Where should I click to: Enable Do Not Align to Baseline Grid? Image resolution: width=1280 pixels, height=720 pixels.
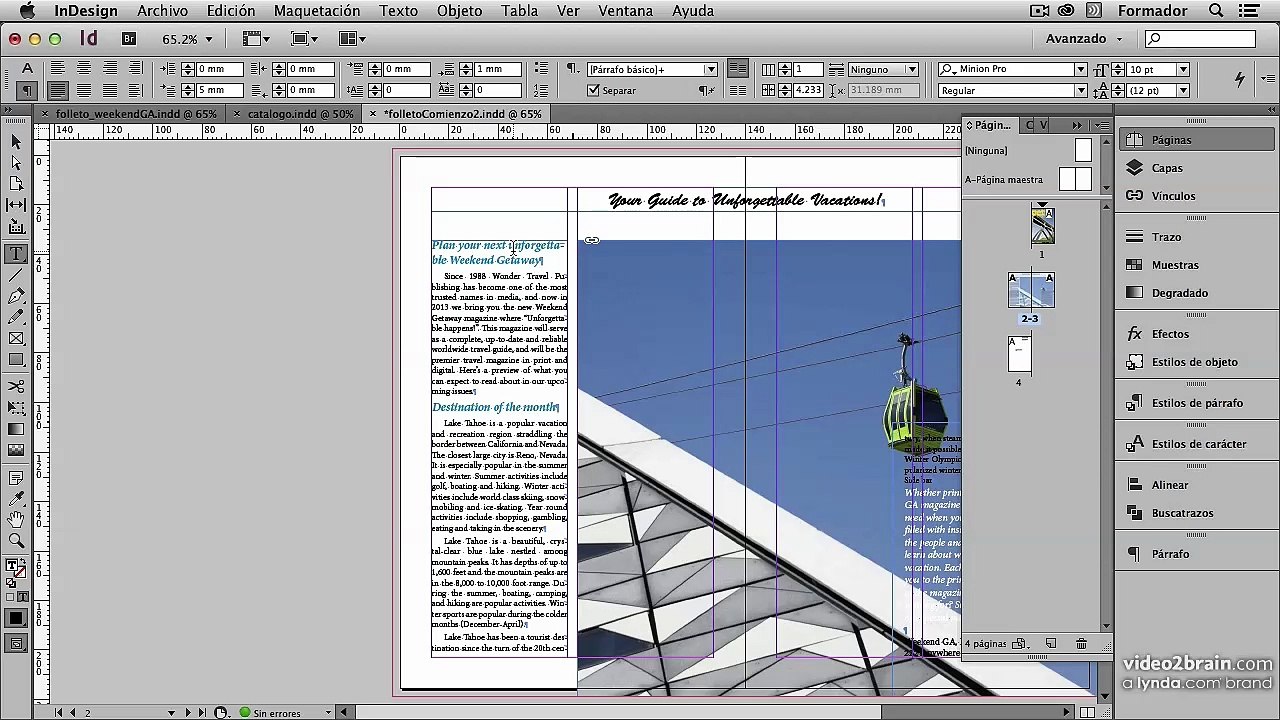pyautogui.click(x=737, y=69)
